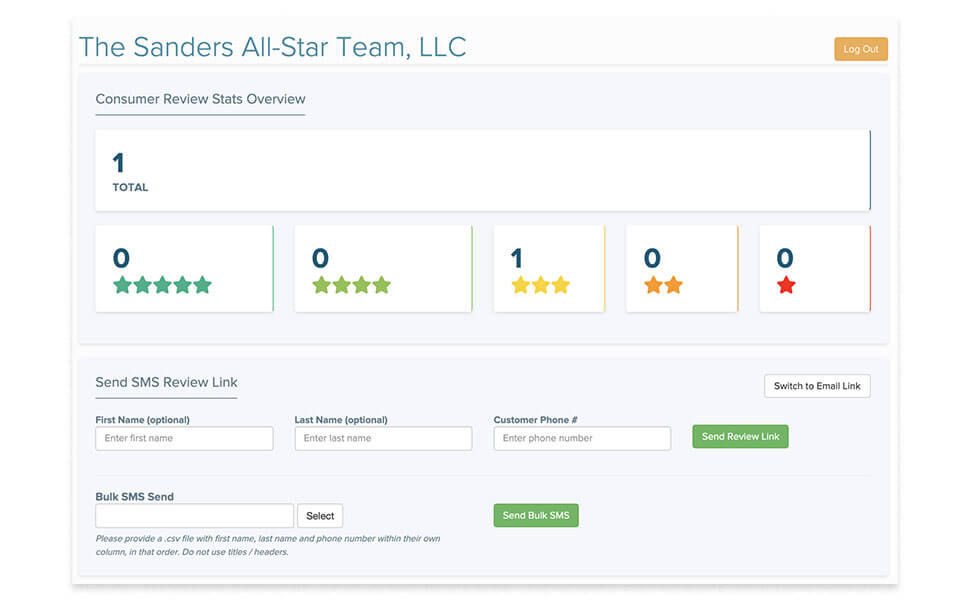This screenshot has height=600, width=970.
Task: Click the yellow three-star rating icons
Action: [540, 284]
